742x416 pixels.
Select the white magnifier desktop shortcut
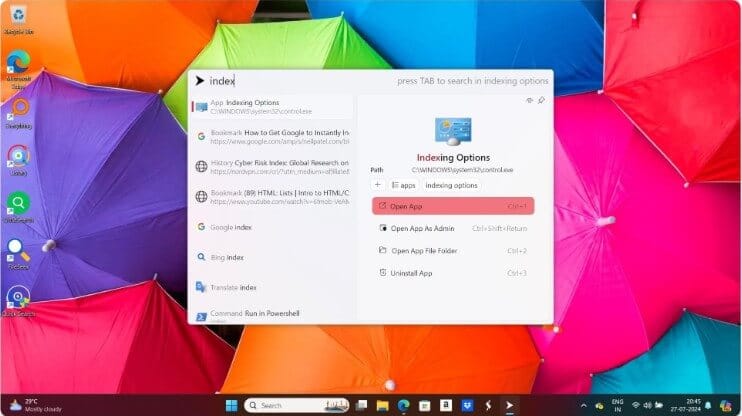point(18,254)
